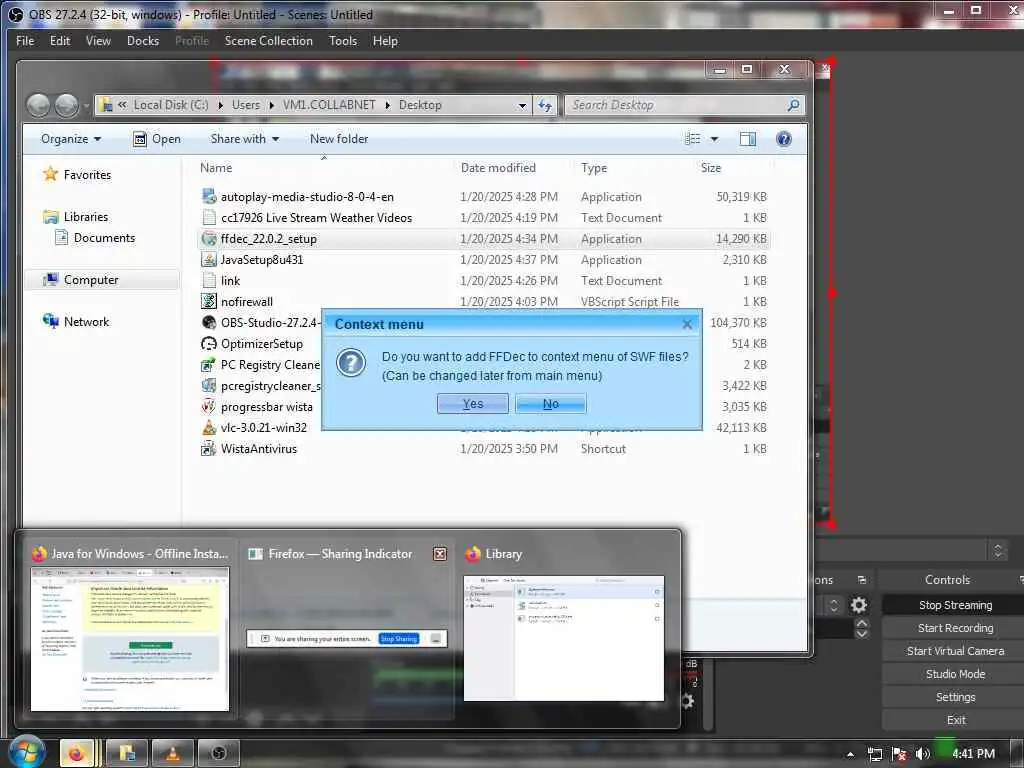Open the Help menu in OBS
The width and height of the screenshot is (1024, 768).
[385, 40]
